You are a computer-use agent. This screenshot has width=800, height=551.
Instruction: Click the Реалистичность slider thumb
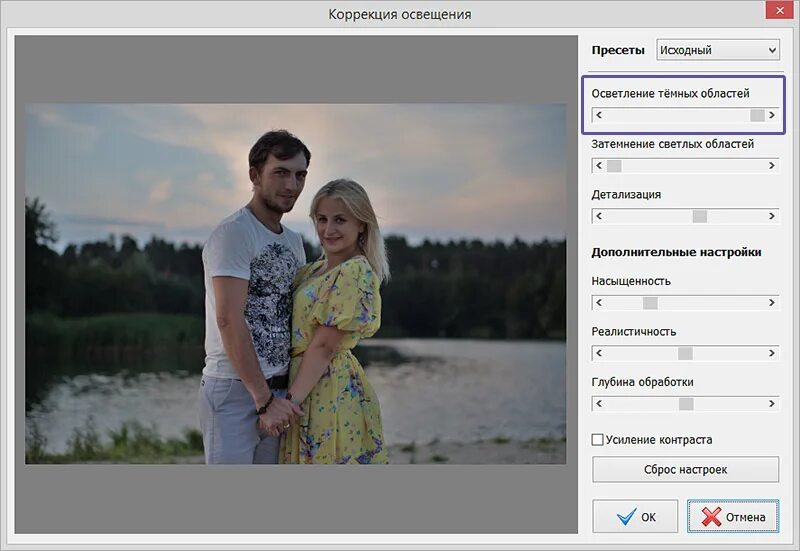[x=685, y=353]
